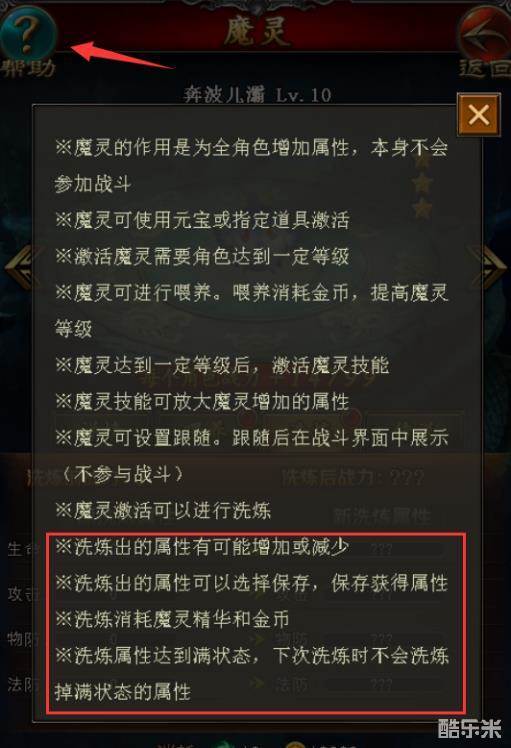Image resolution: width=511 pixels, height=748 pixels.
Task: Click the 法防 attribute row label
Action: click(x=20, y=684)
